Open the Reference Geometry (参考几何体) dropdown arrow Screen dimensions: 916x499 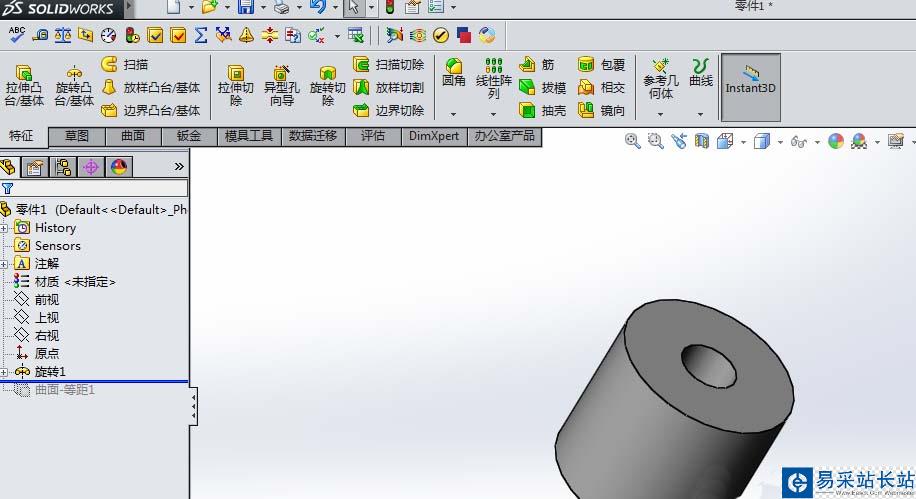tap(660, 114)
